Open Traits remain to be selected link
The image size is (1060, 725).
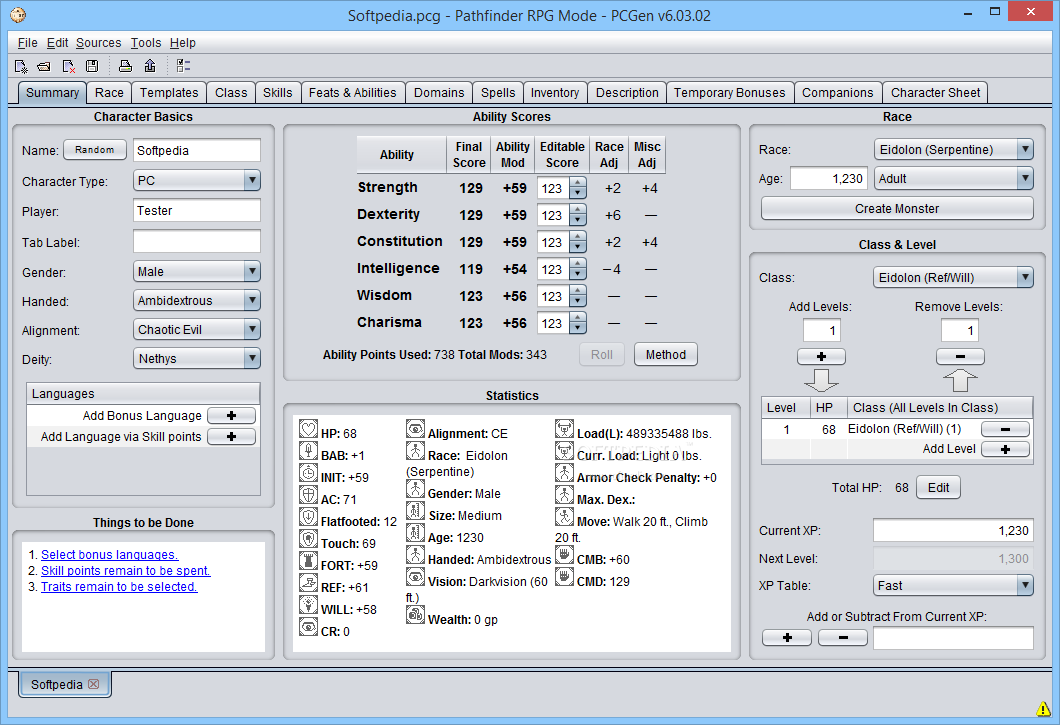[x=119, y=587]
